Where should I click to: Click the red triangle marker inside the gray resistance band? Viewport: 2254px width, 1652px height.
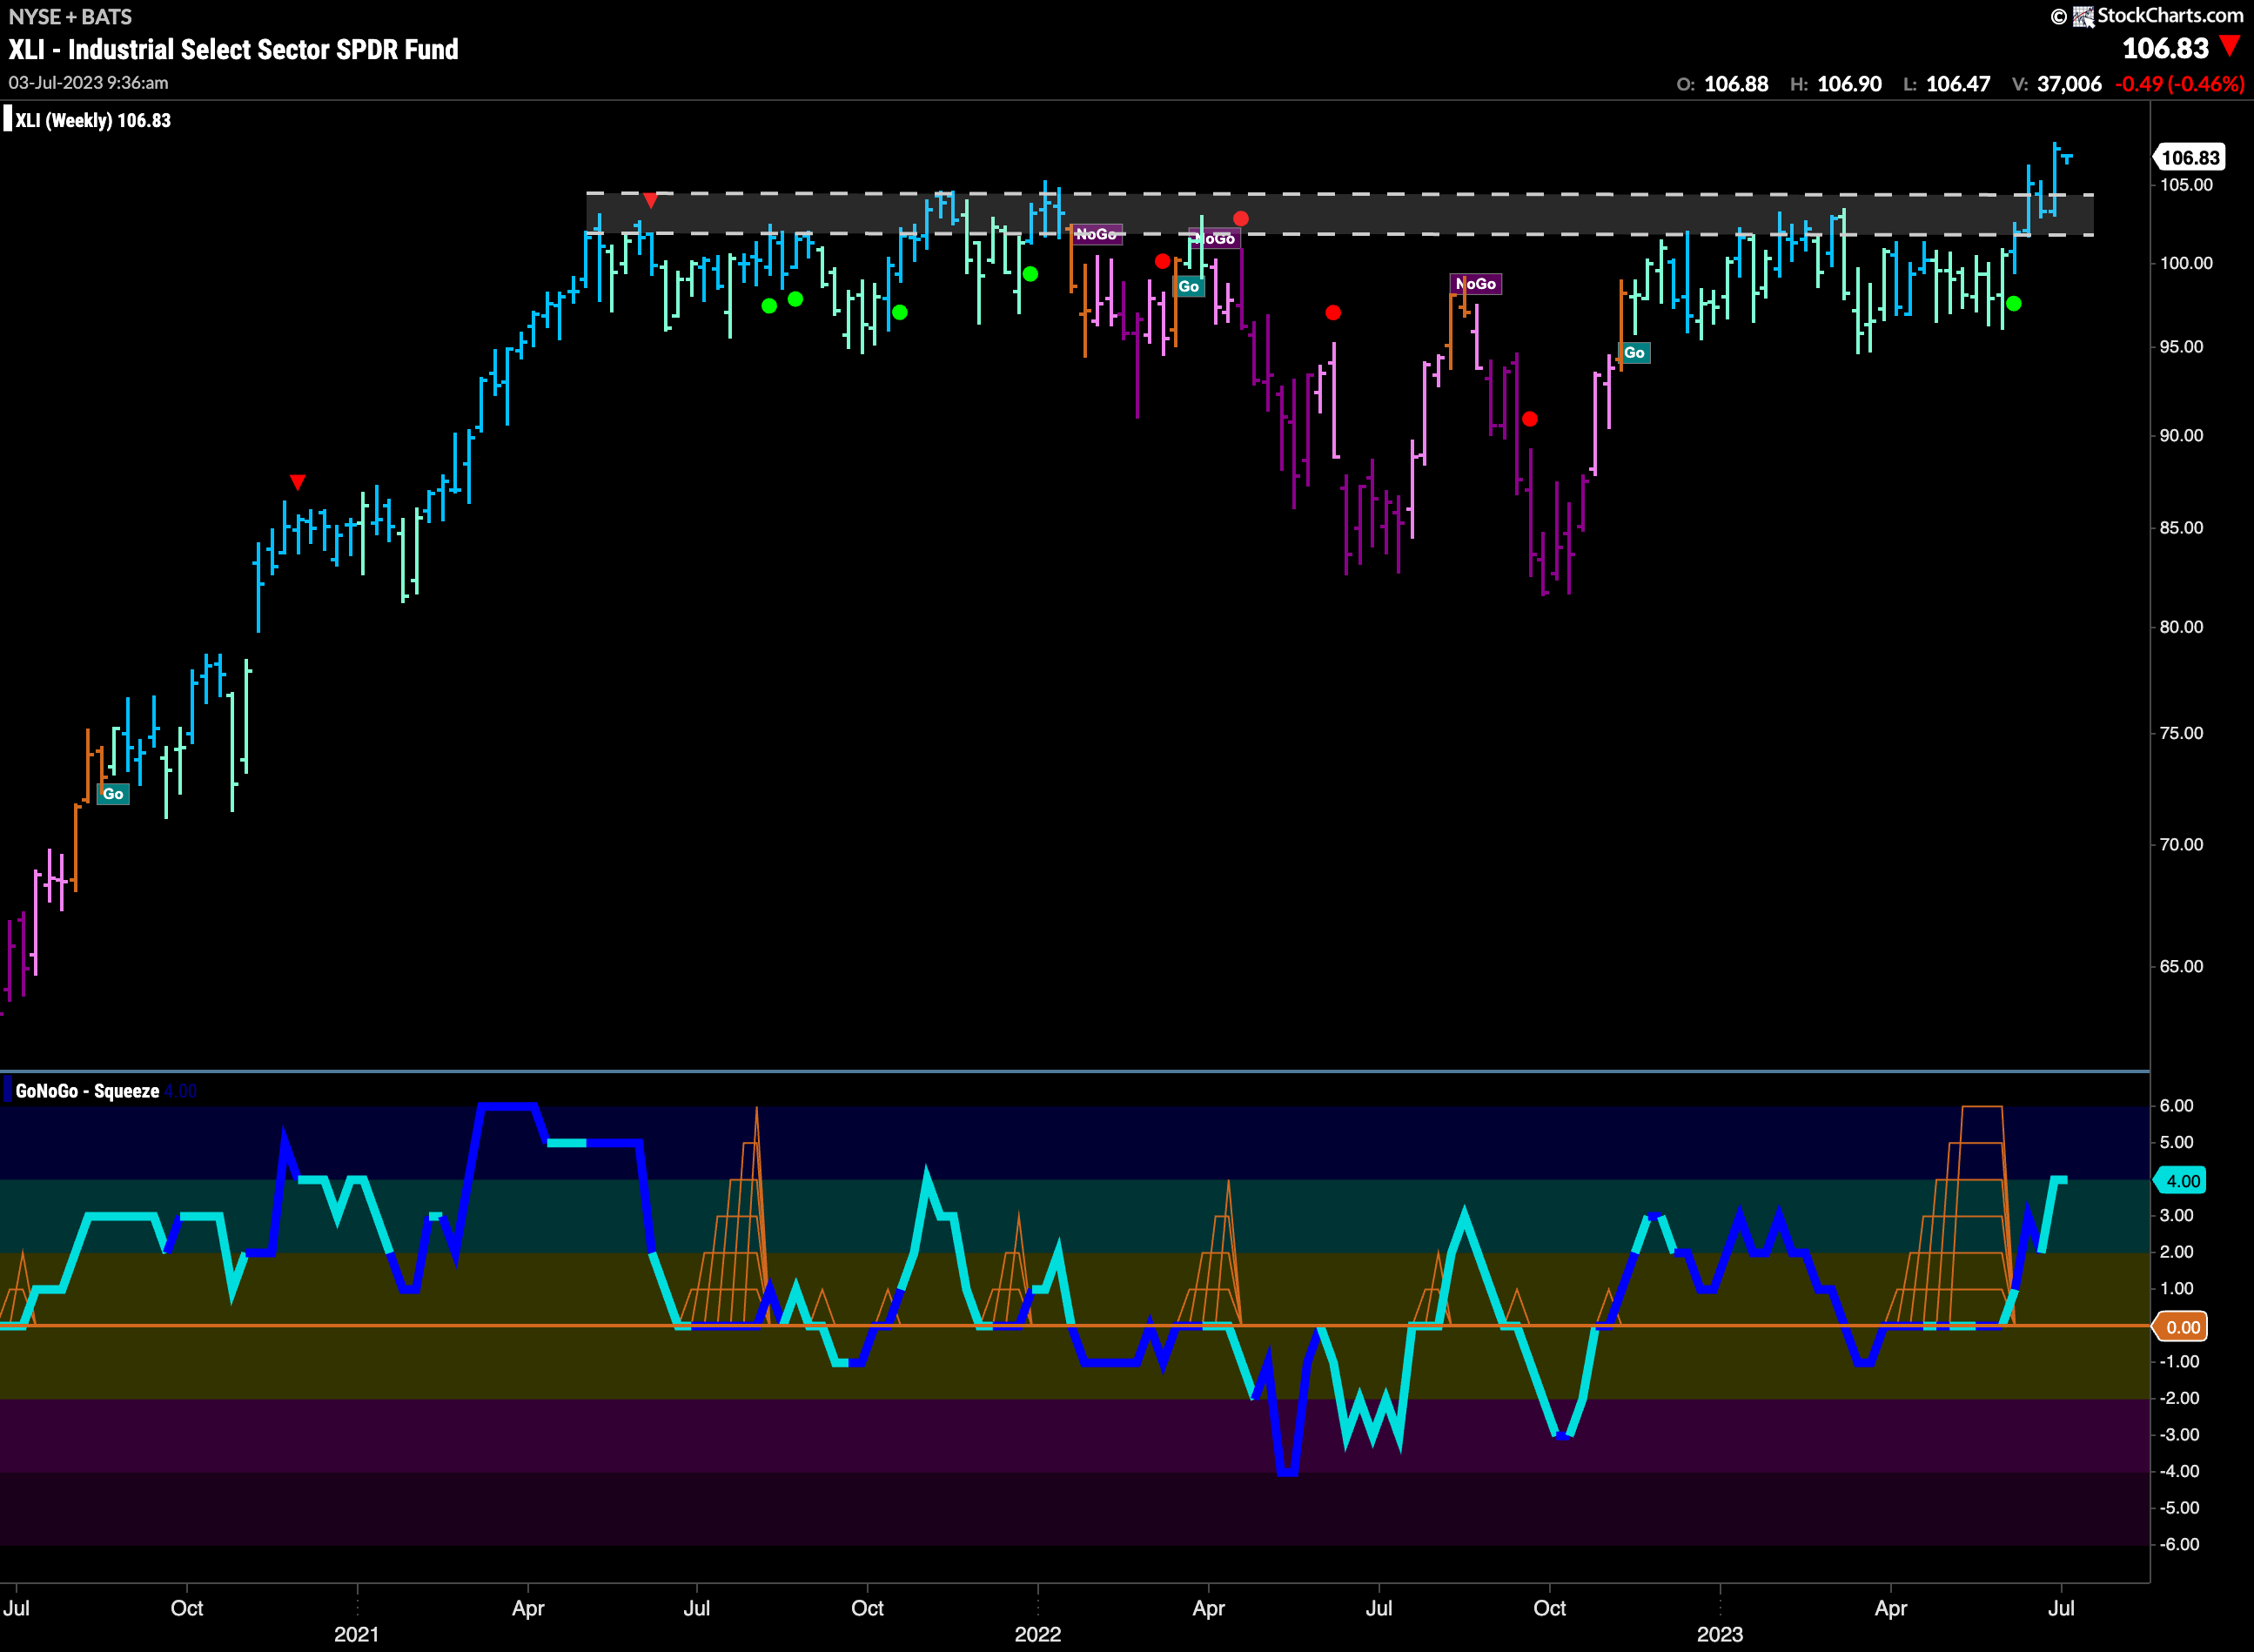(651, 201)
